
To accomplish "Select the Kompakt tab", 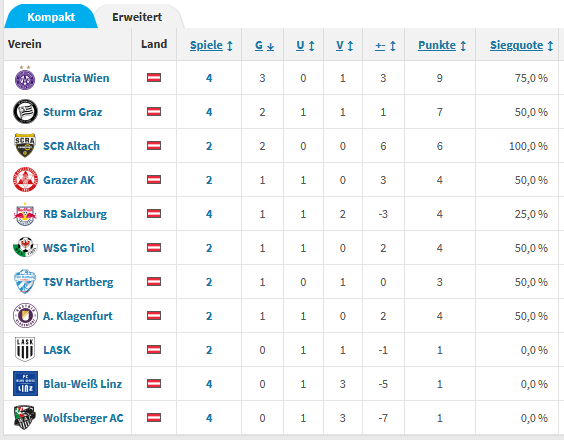I will click(51, 17).
